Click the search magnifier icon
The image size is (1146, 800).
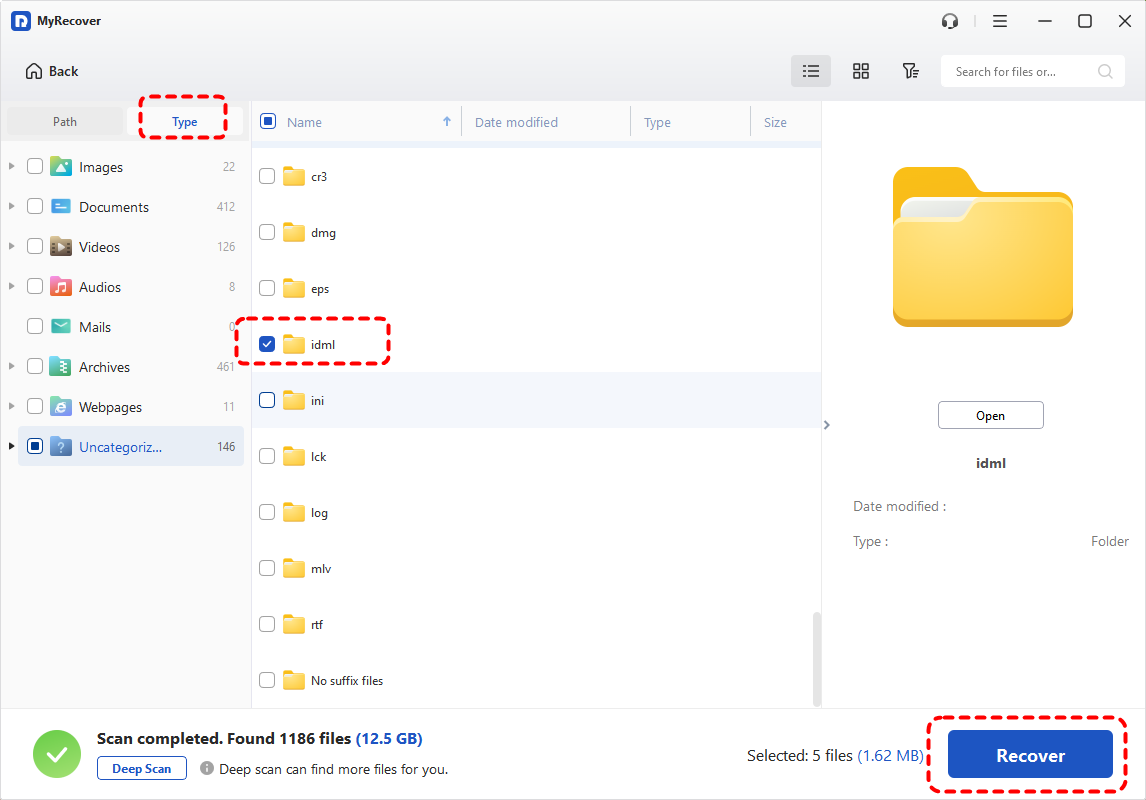(1105, 71)
